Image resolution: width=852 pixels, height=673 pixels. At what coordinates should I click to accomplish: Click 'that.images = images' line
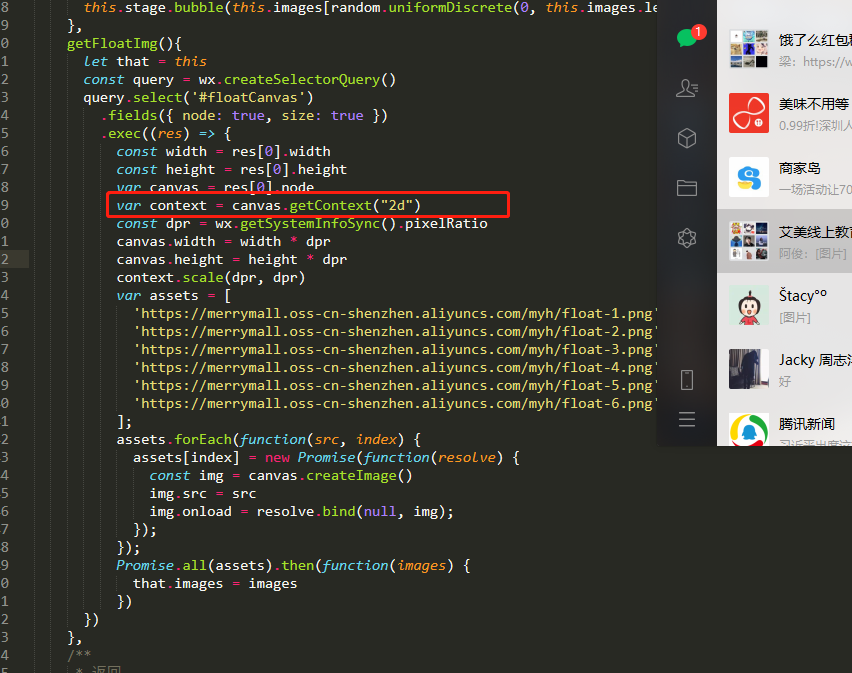click(215, 583)
